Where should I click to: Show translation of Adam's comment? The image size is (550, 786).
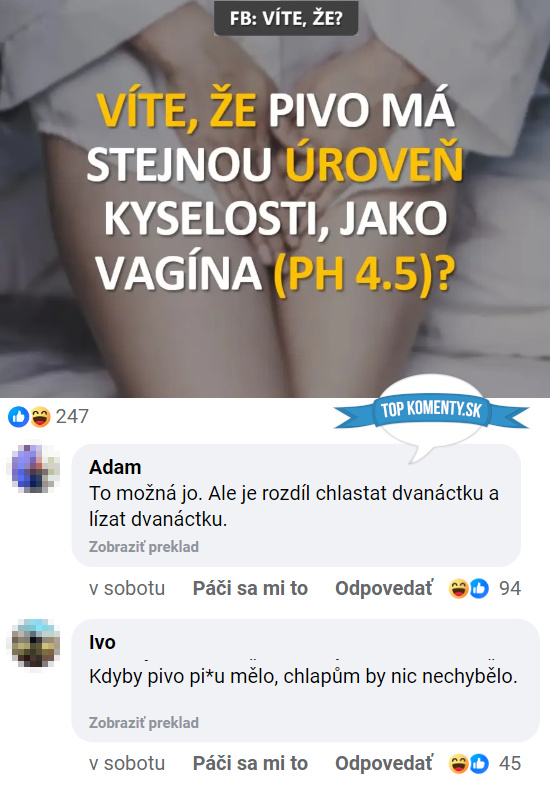tap(144, 546)
